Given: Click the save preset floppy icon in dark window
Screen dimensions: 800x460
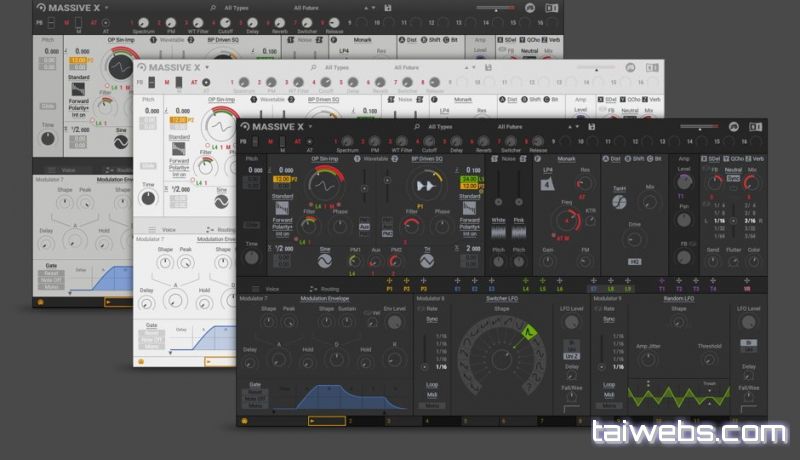Looking at the screenshot, I should 592,127.
